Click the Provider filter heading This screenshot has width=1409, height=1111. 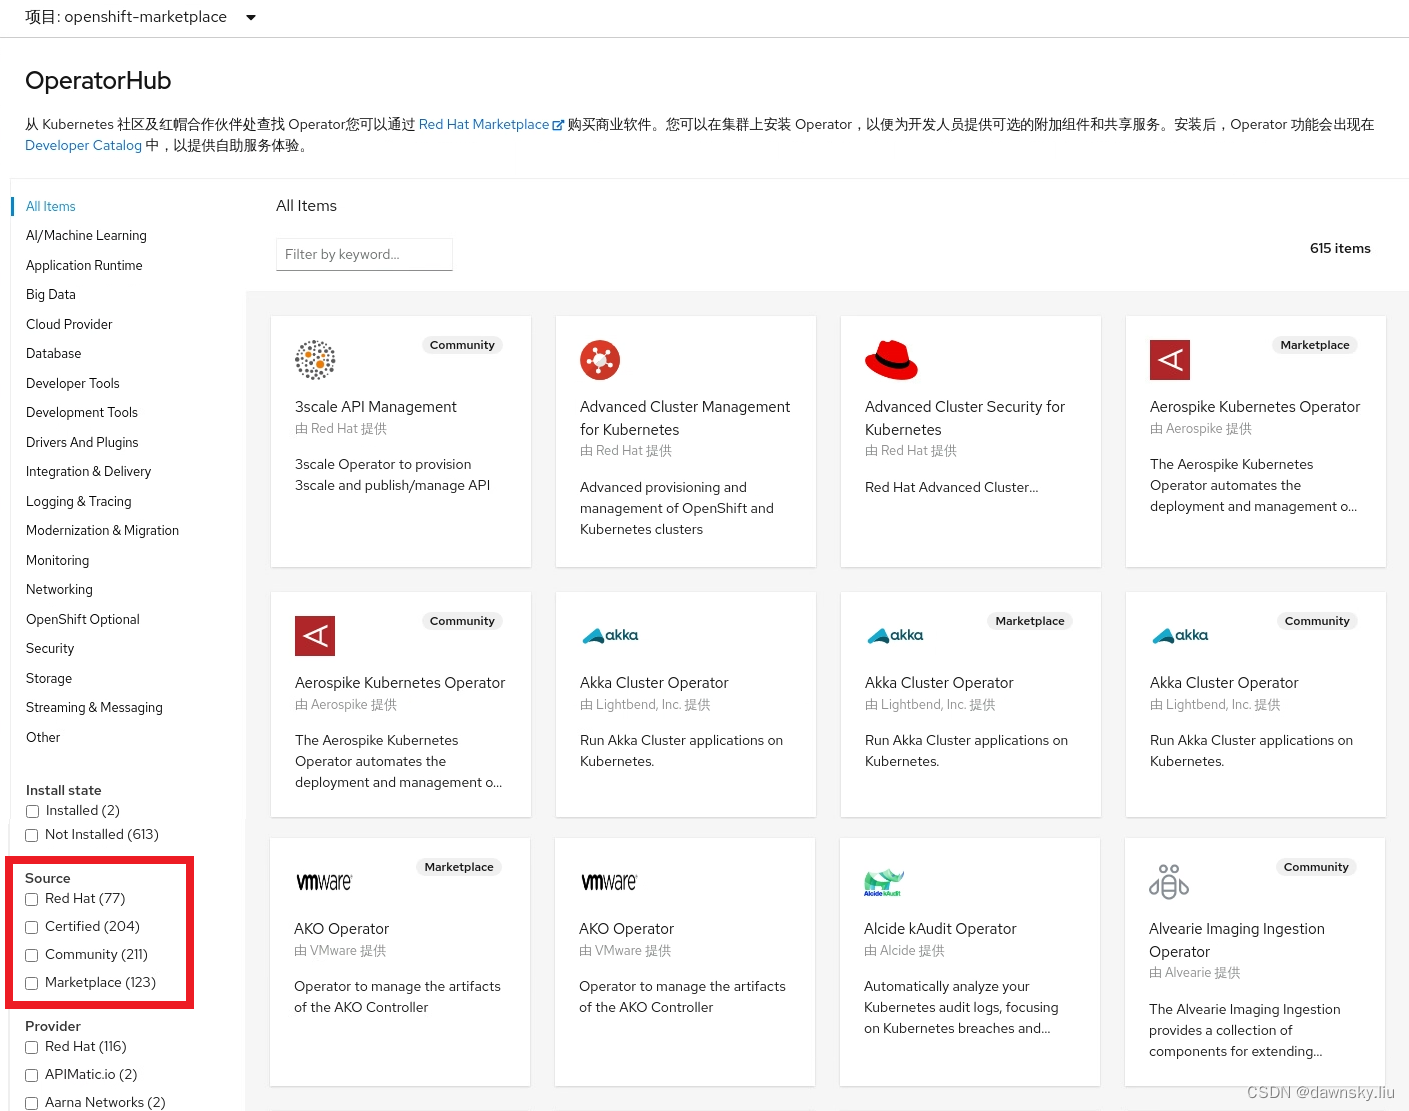coord(53,1026)
